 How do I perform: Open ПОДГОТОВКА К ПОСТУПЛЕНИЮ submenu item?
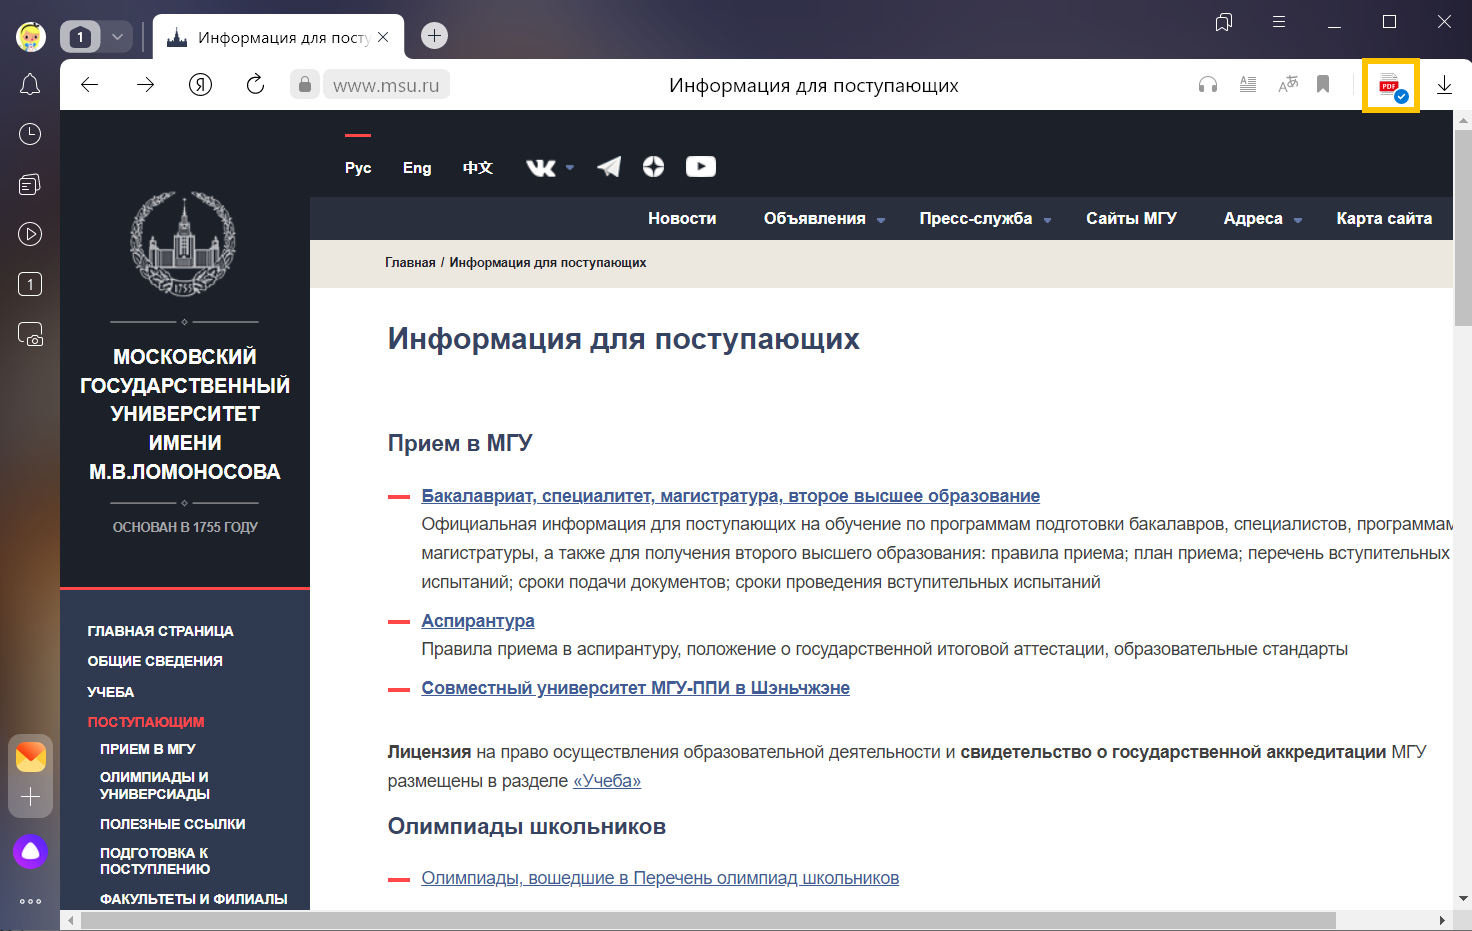coord(155,861)
